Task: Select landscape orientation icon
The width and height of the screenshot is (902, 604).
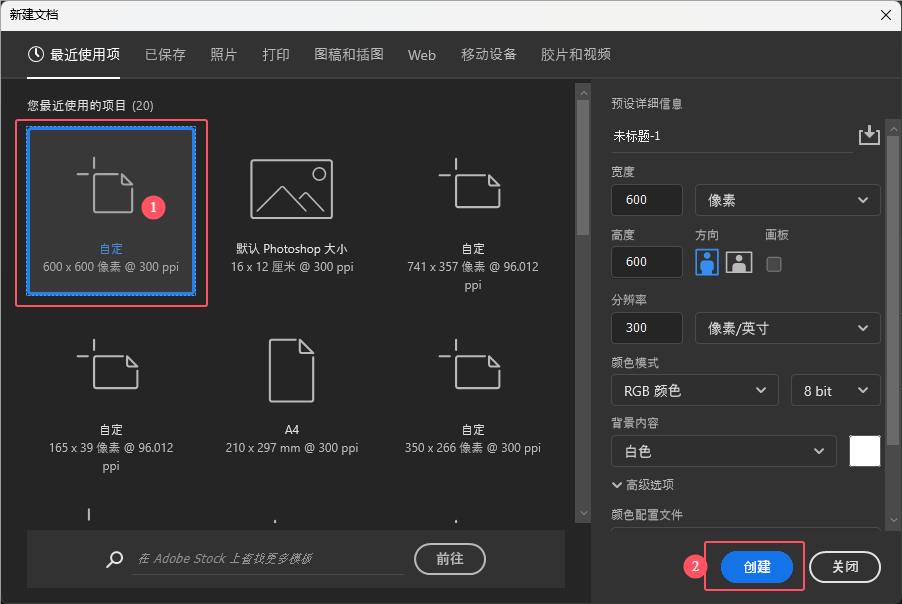Action: pos(739,263)
